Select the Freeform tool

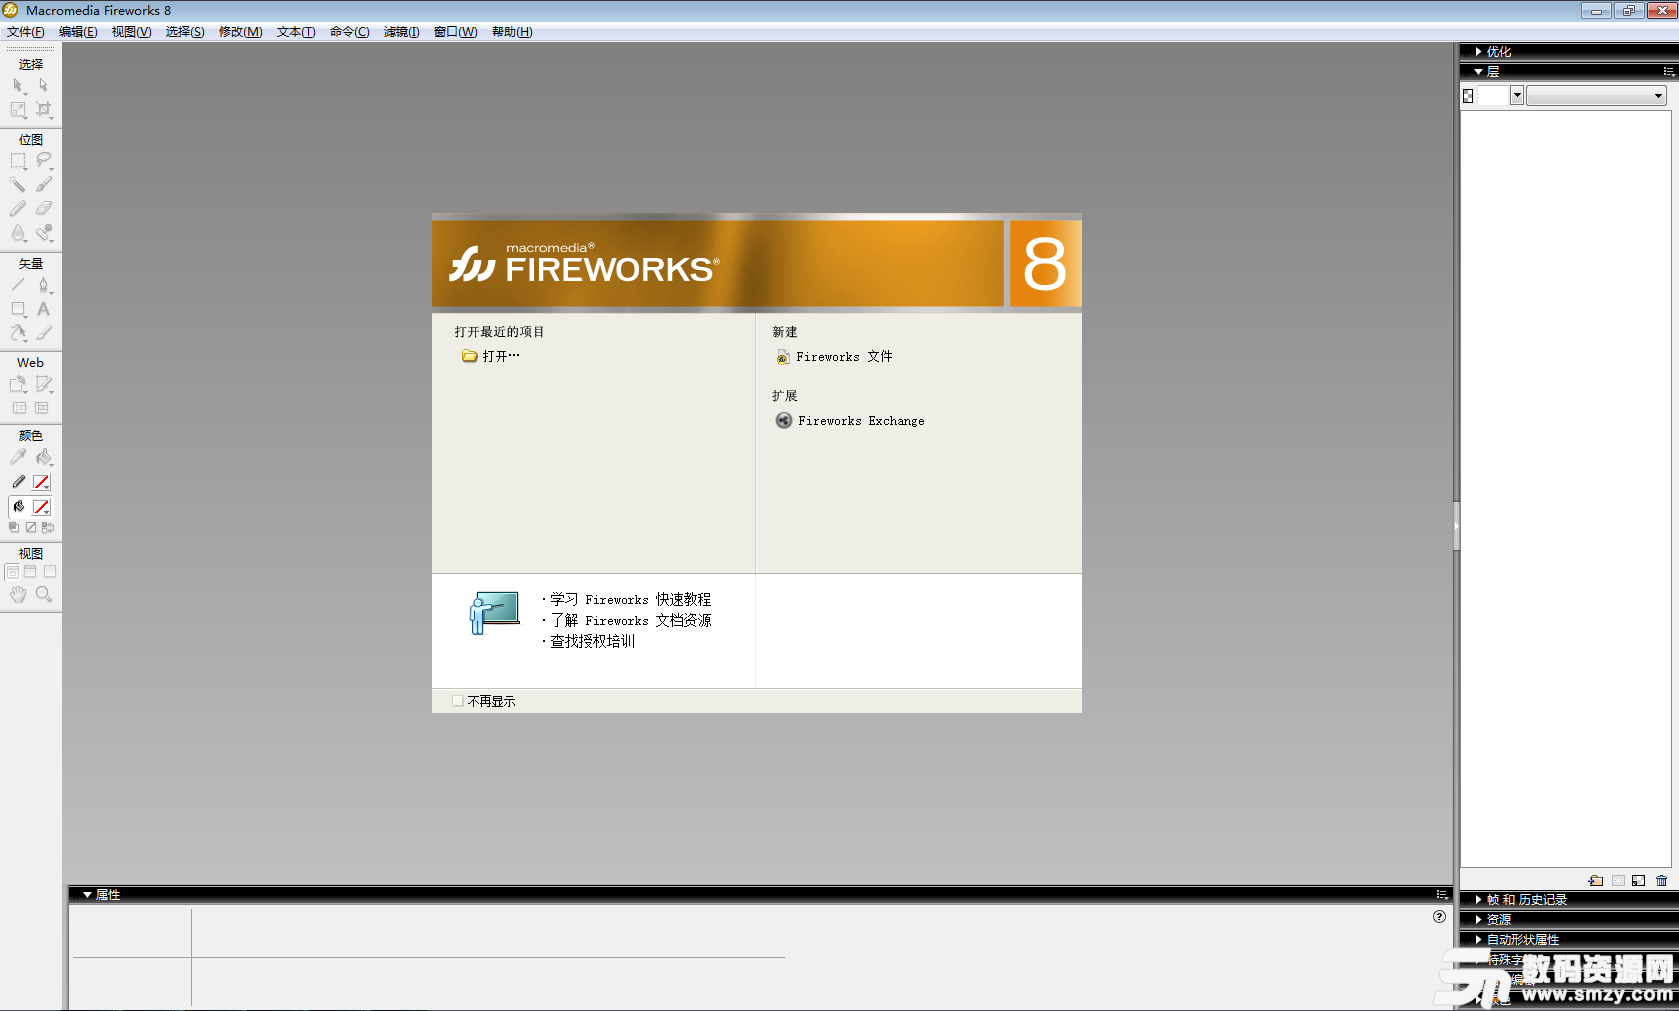click(x=18, y=333)
